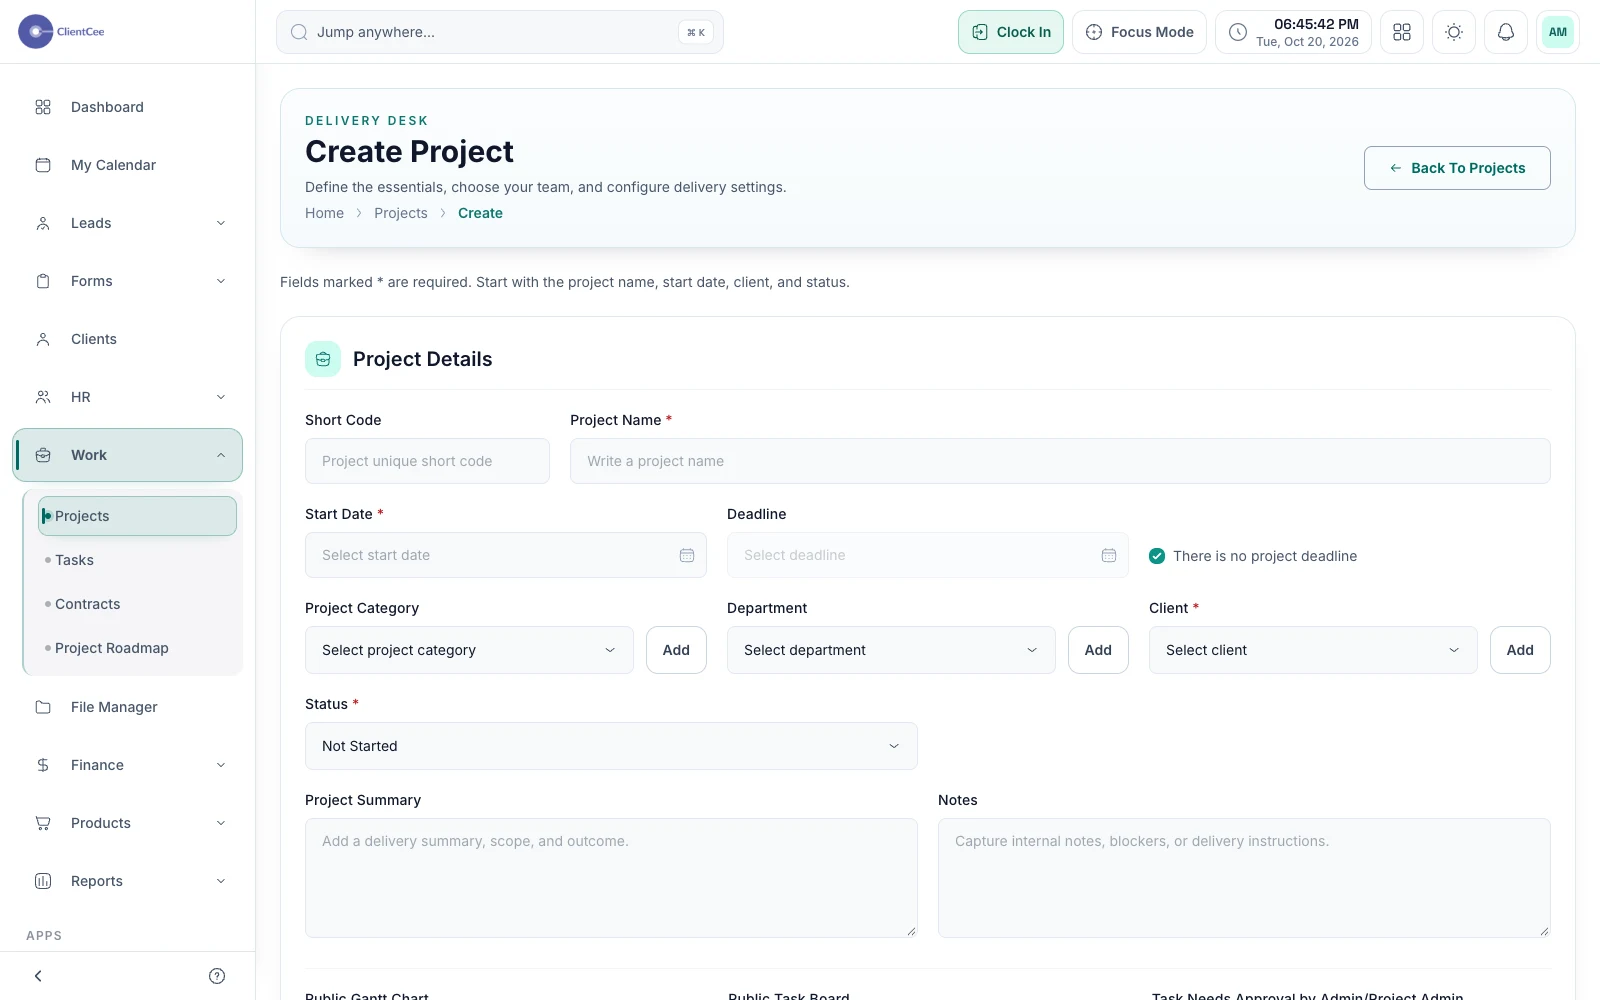Uncheck 'There is no project deadline'
The image size is (1600, 1000).
click(x=1157, y=556)
